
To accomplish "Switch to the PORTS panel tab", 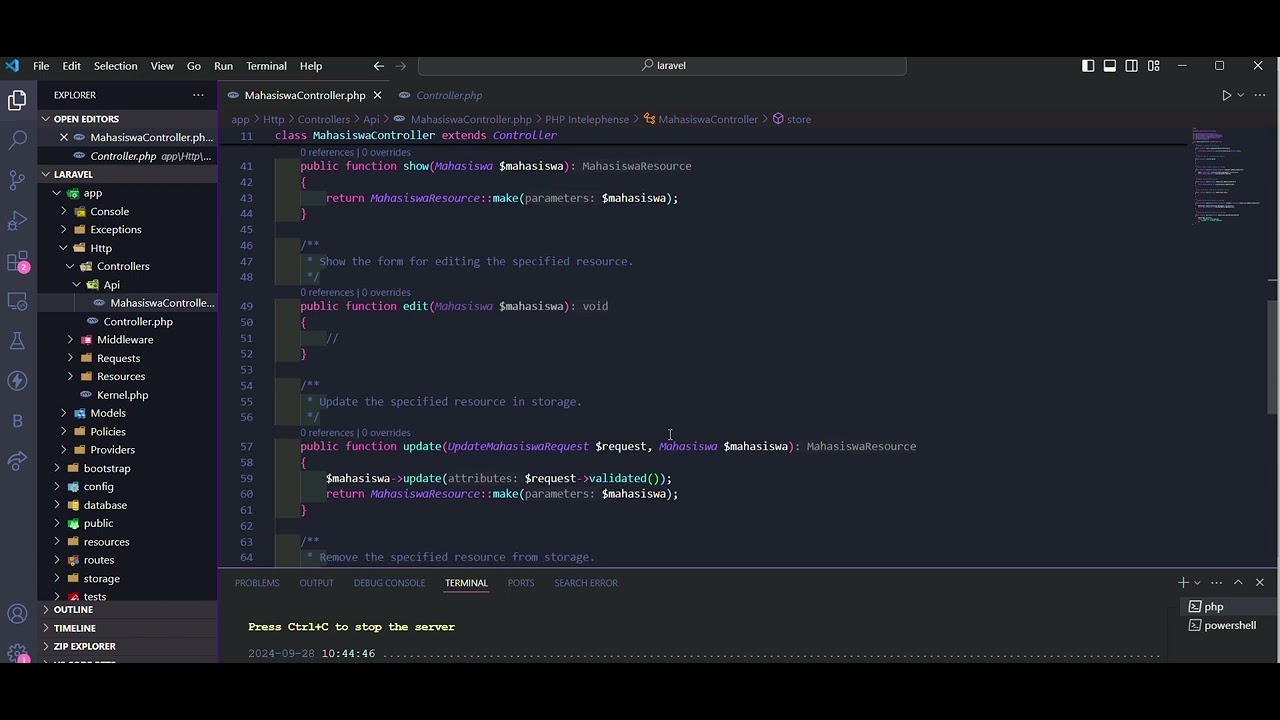I will tap(521, 583).
